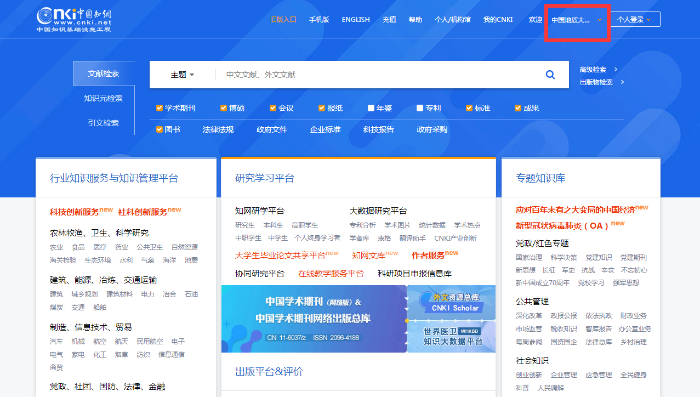This screenshot has width=700, height=397.
Task: Toggle the 标准 checkbox
Action: (x=469, y=108)
